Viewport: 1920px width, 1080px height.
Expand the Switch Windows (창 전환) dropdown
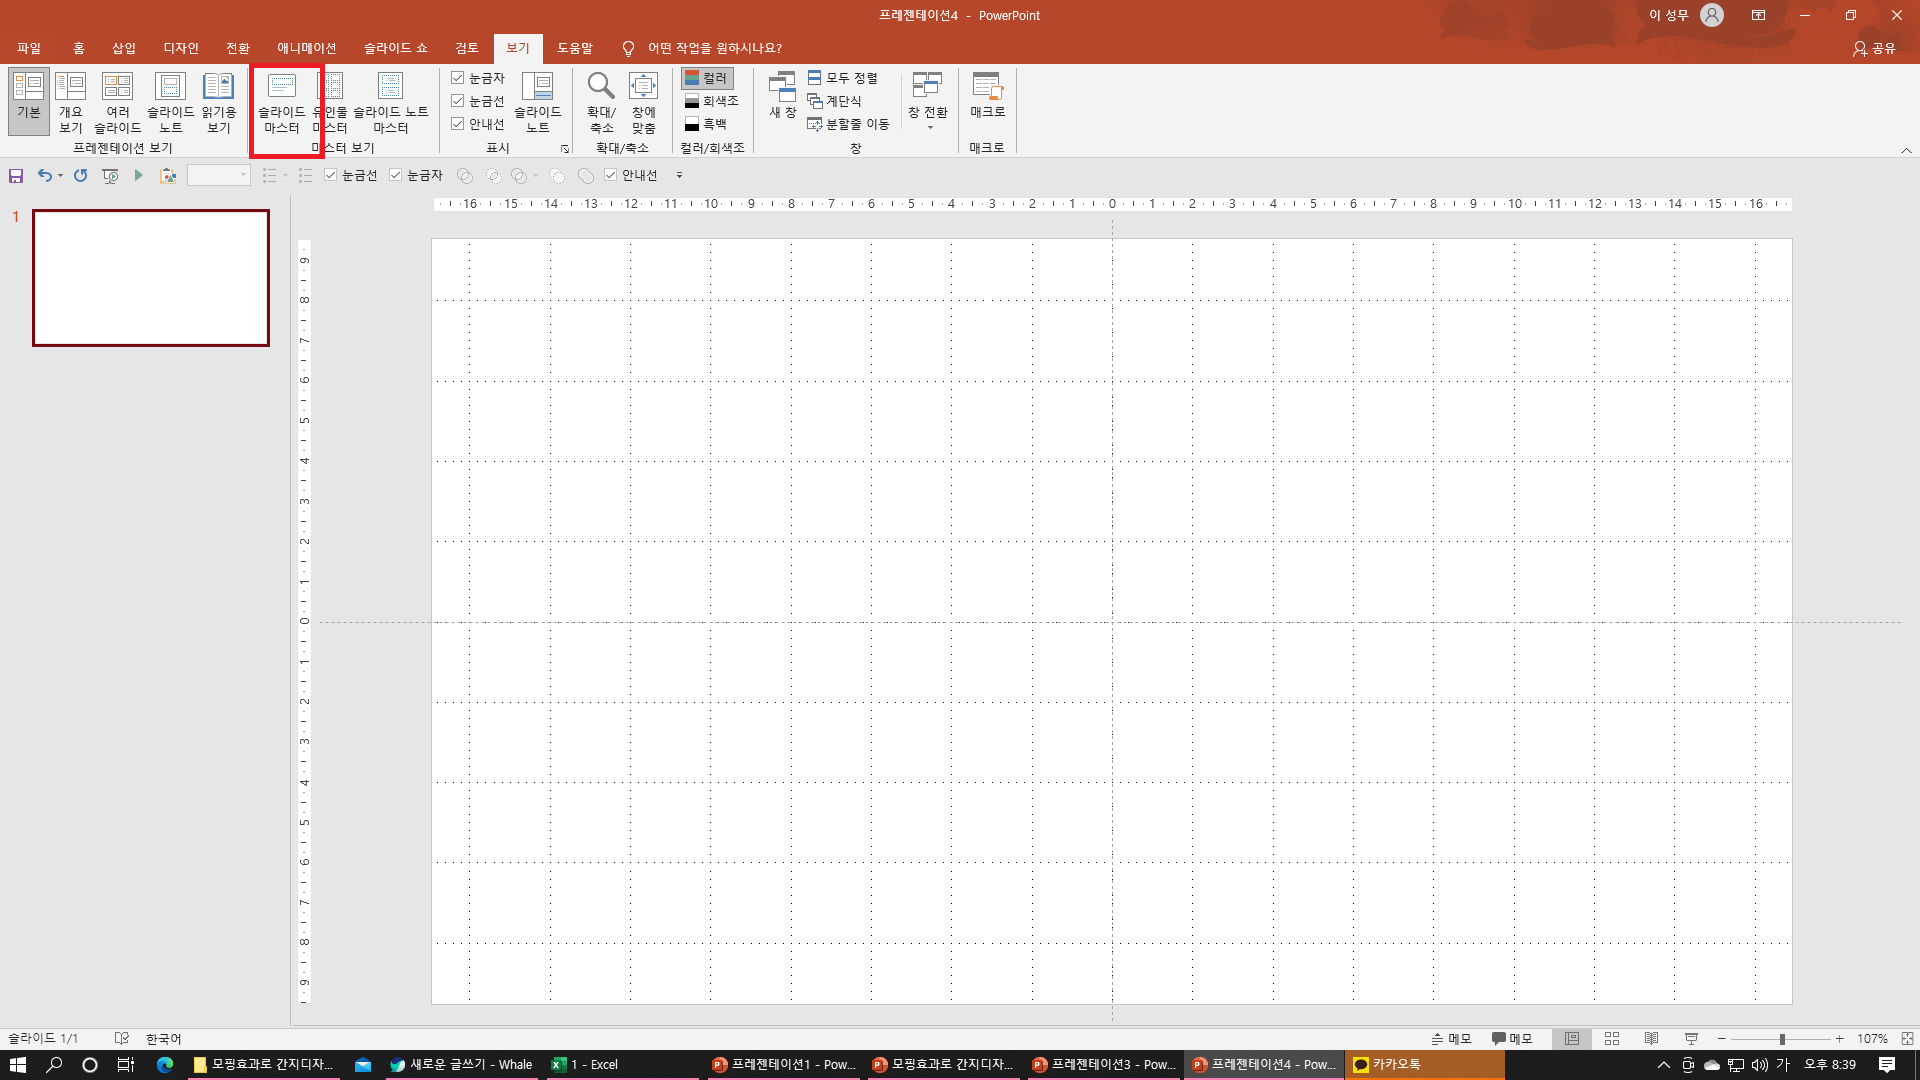(929, 126)
